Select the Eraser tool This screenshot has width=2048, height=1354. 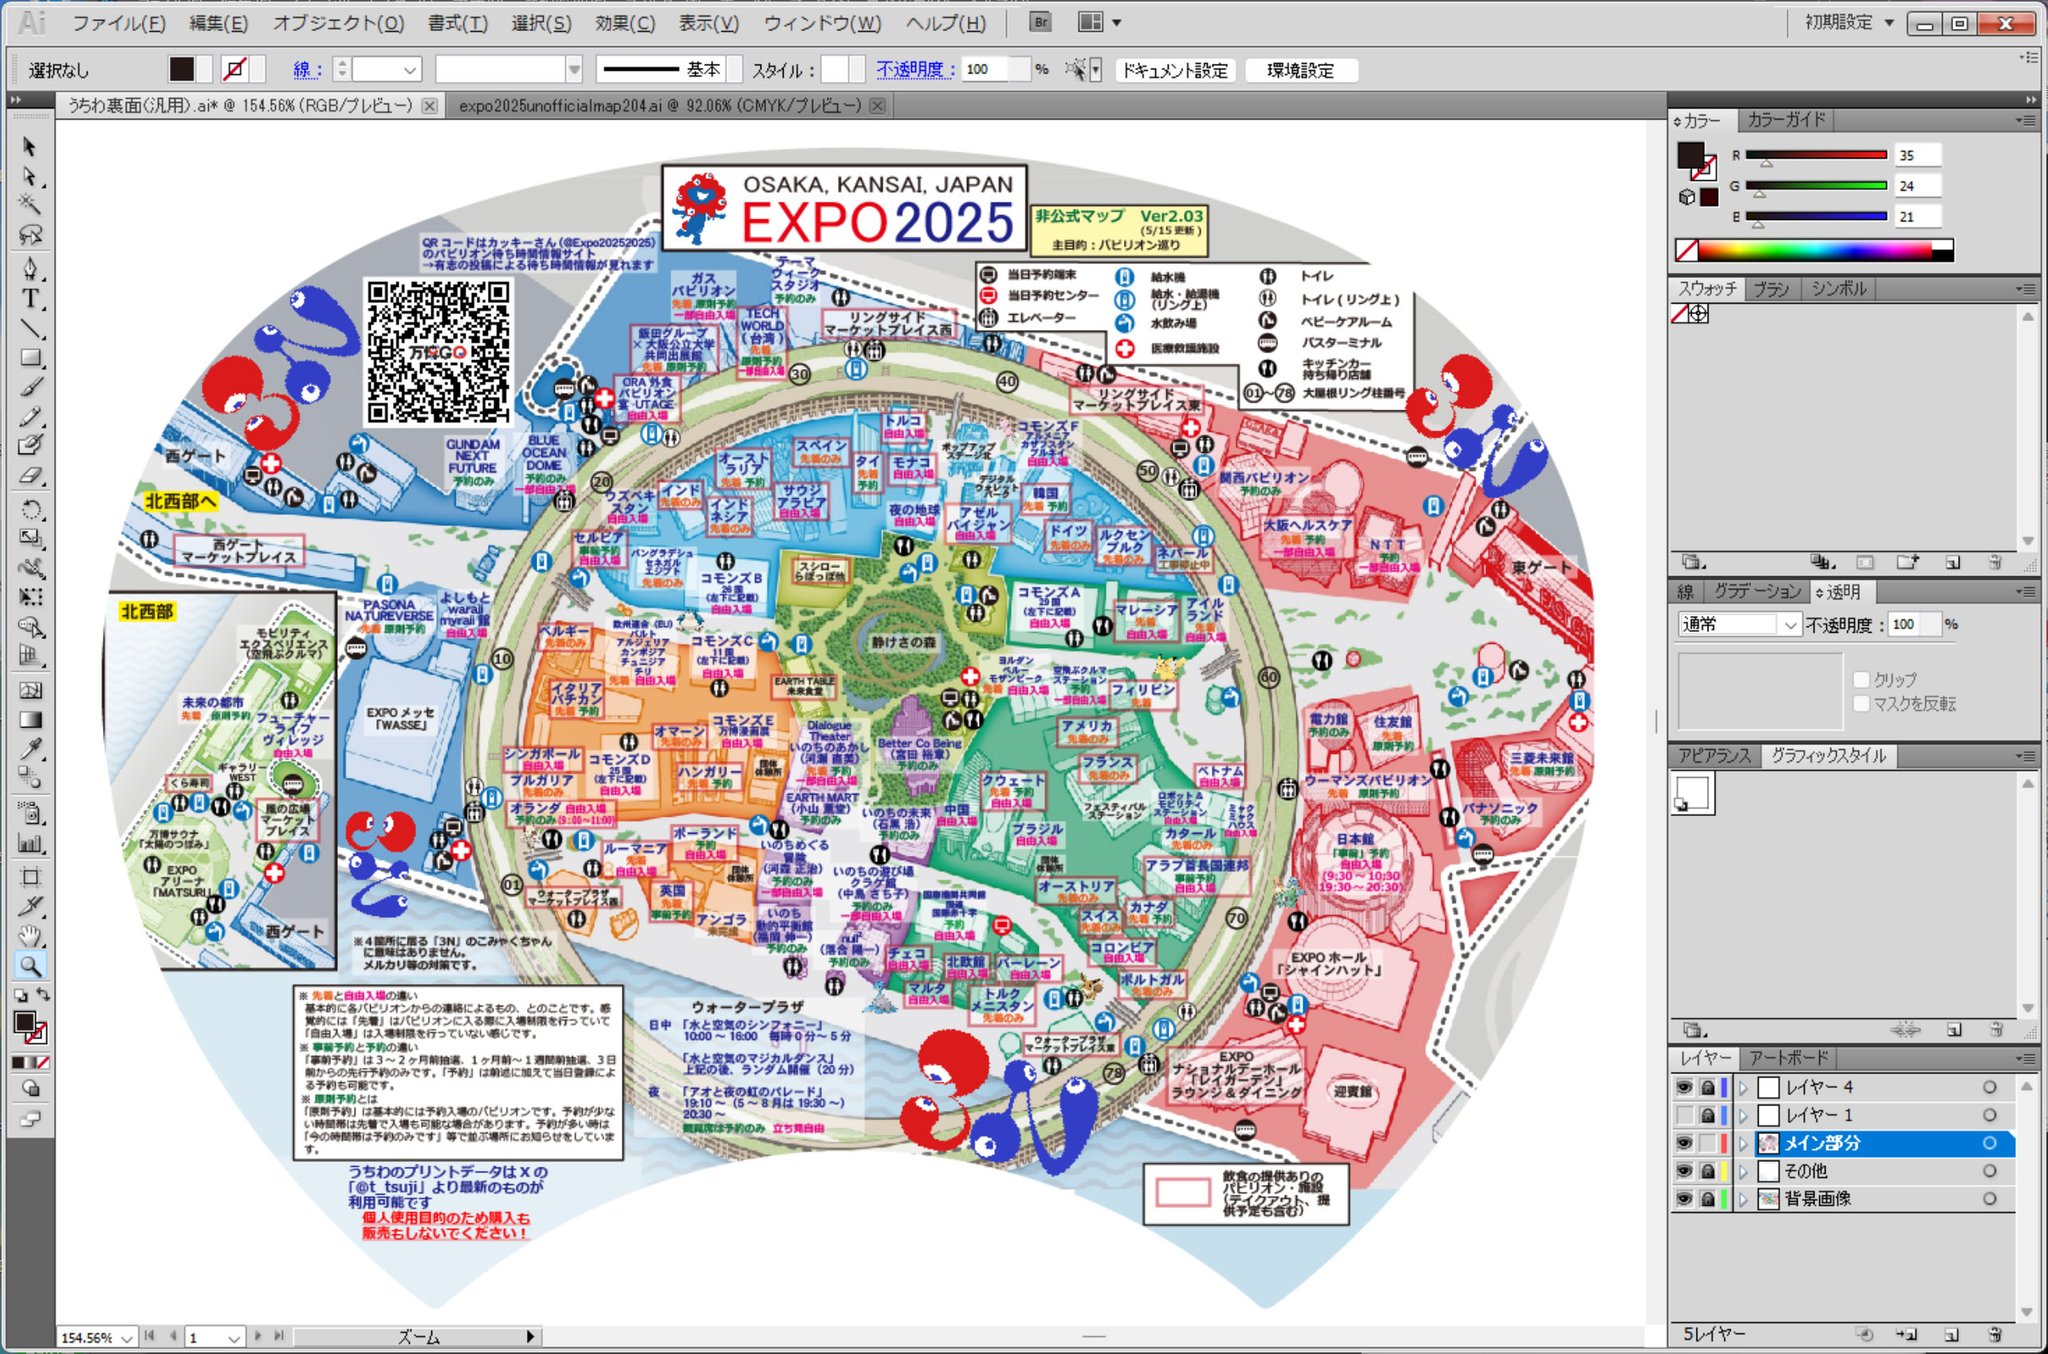30,475
